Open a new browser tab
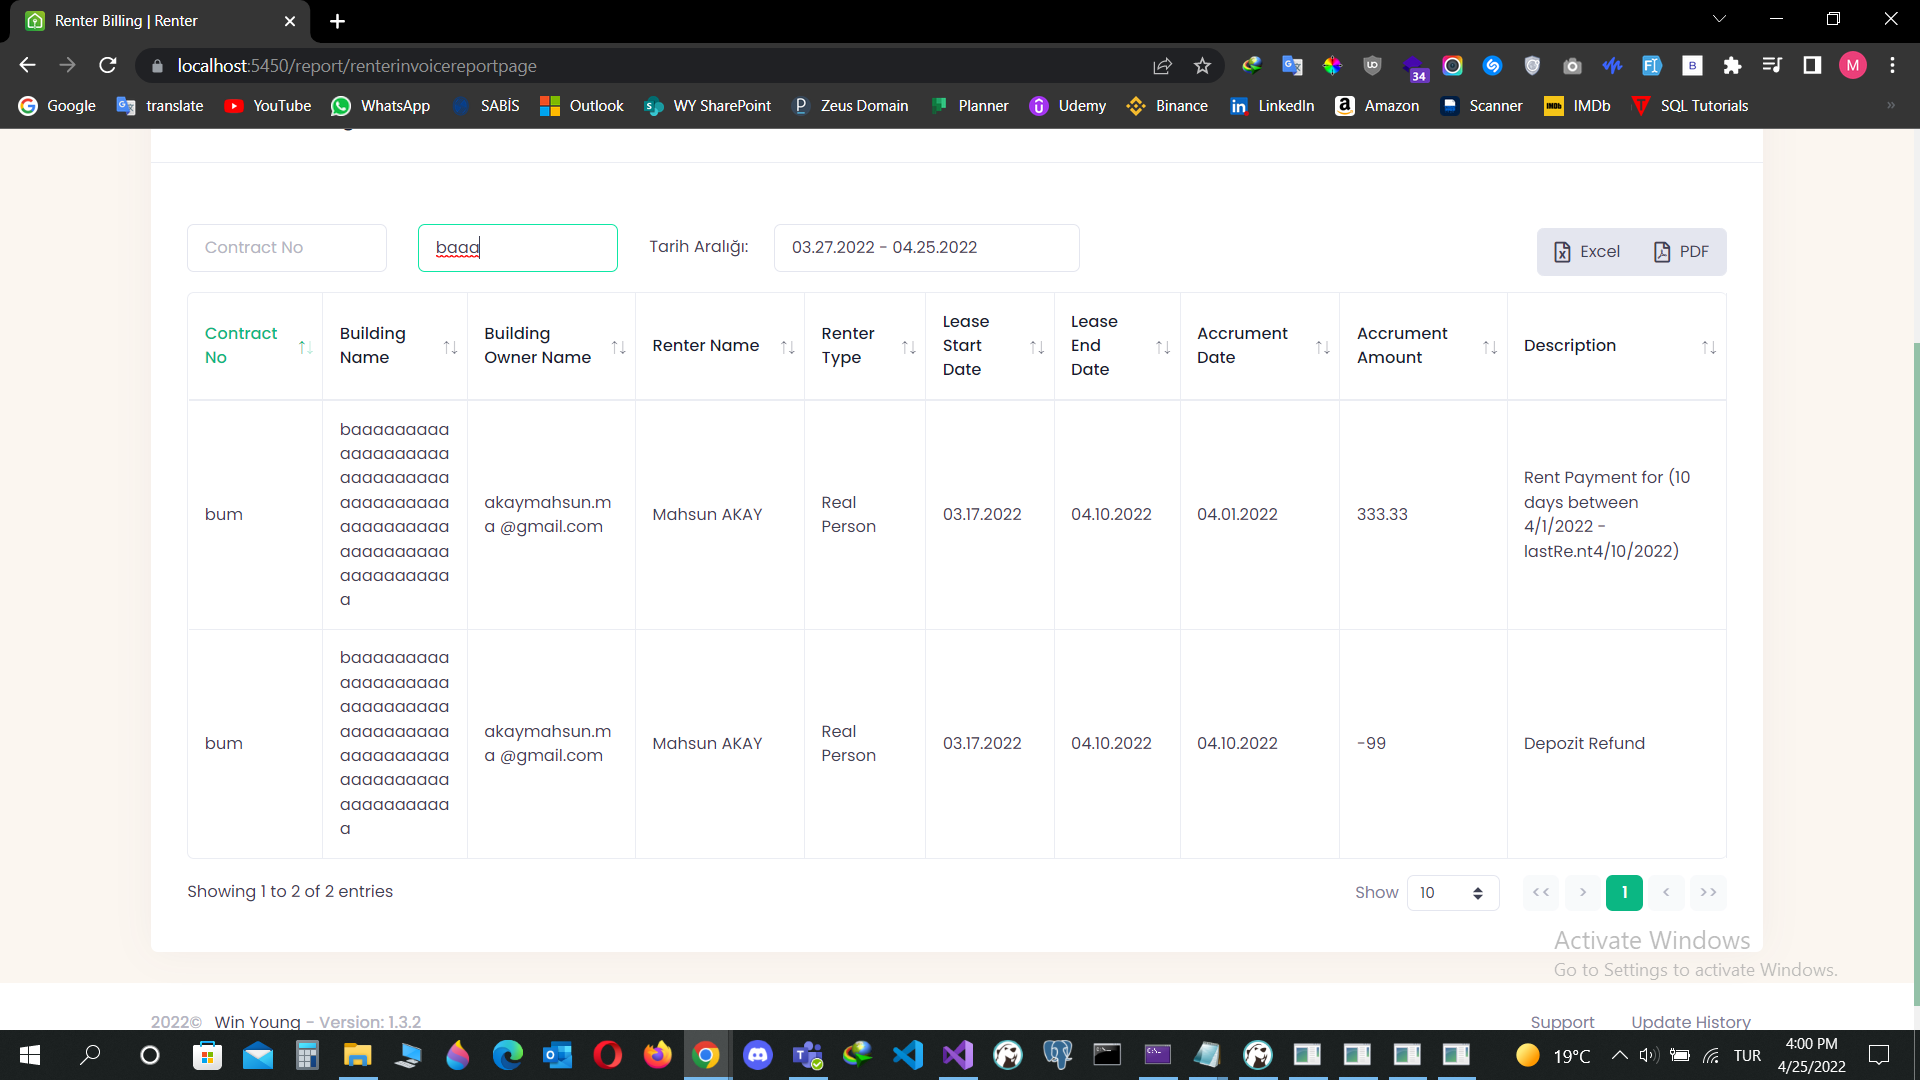 [x=338, y=21]
